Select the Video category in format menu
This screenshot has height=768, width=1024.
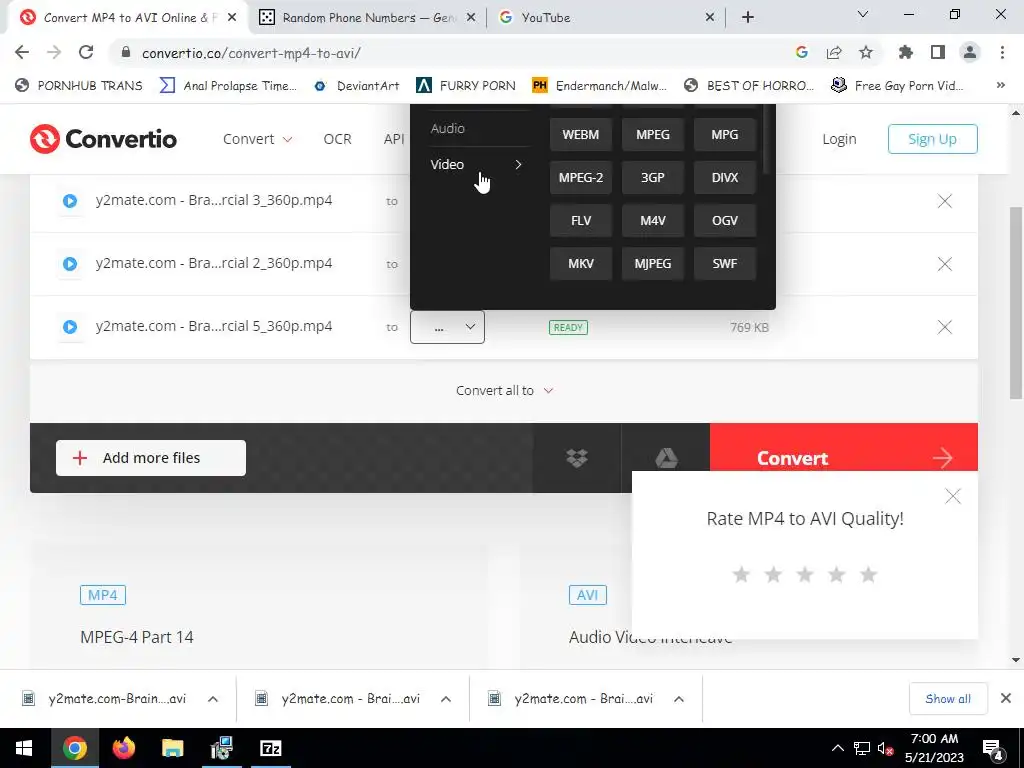(x=479, y=165)
